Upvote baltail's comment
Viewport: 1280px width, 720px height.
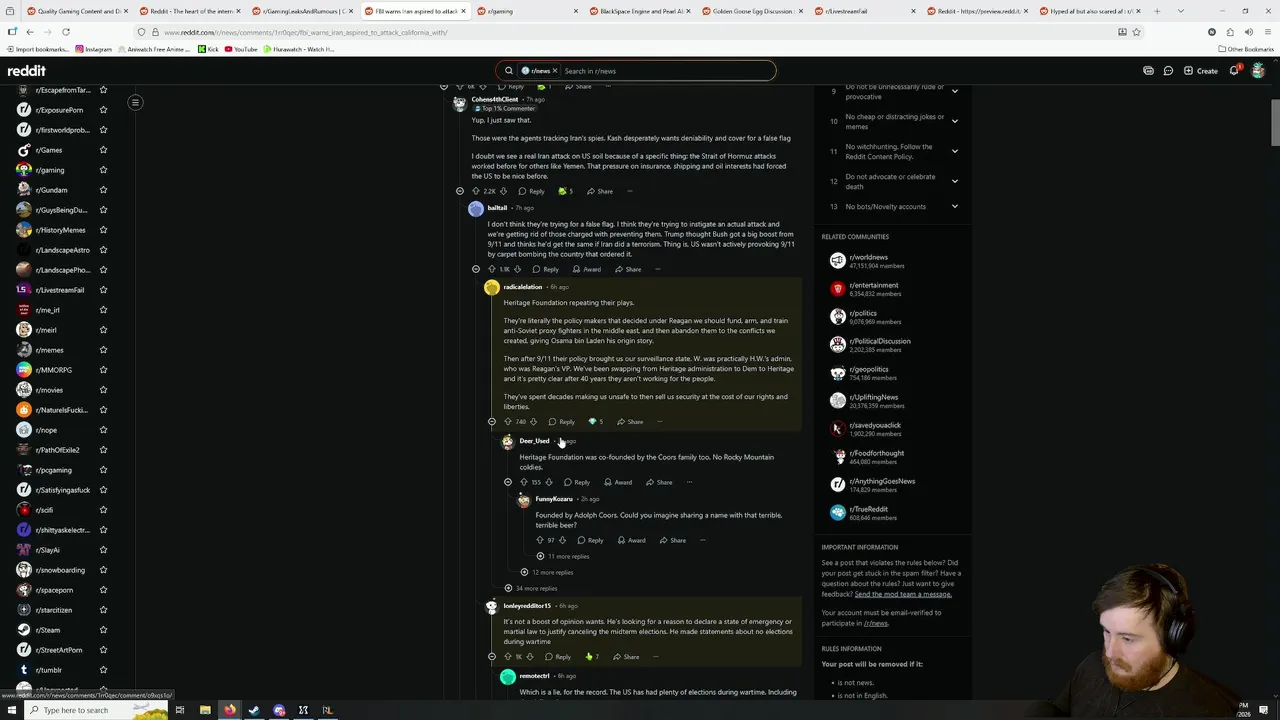(492, 269)
